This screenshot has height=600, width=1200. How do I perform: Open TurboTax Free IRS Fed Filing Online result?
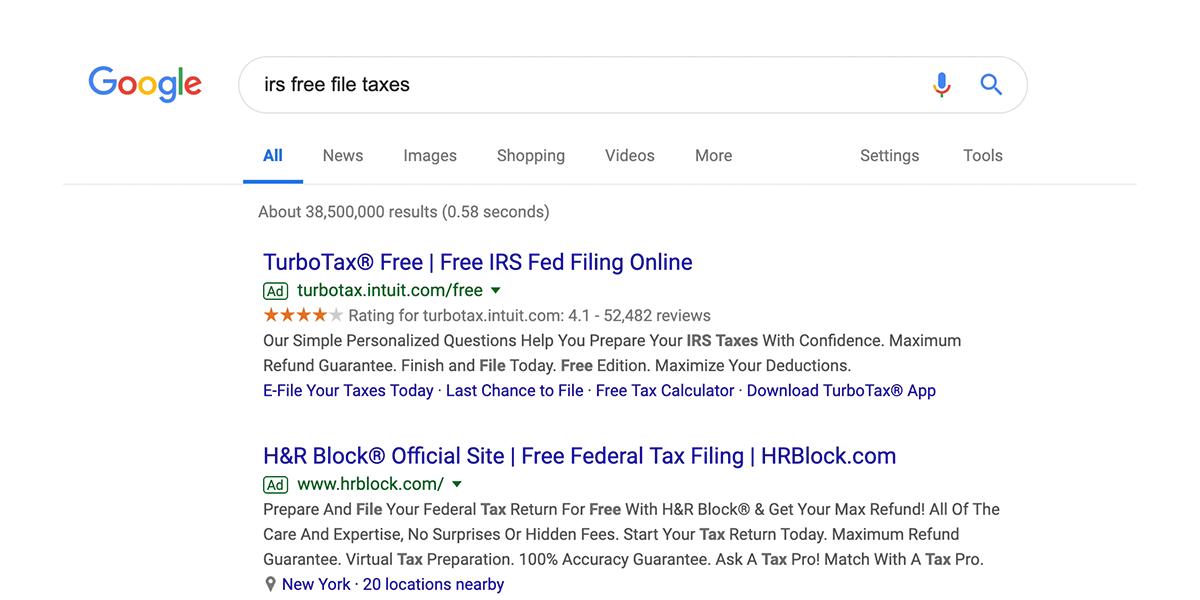(x=478, y=262)
